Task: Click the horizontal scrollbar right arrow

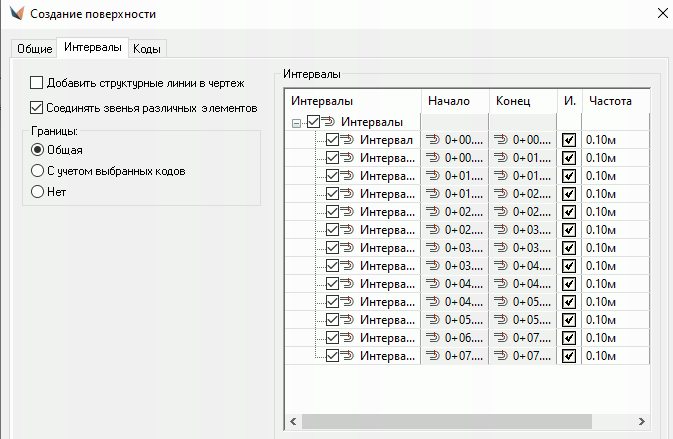Action: tap(642, 421)
